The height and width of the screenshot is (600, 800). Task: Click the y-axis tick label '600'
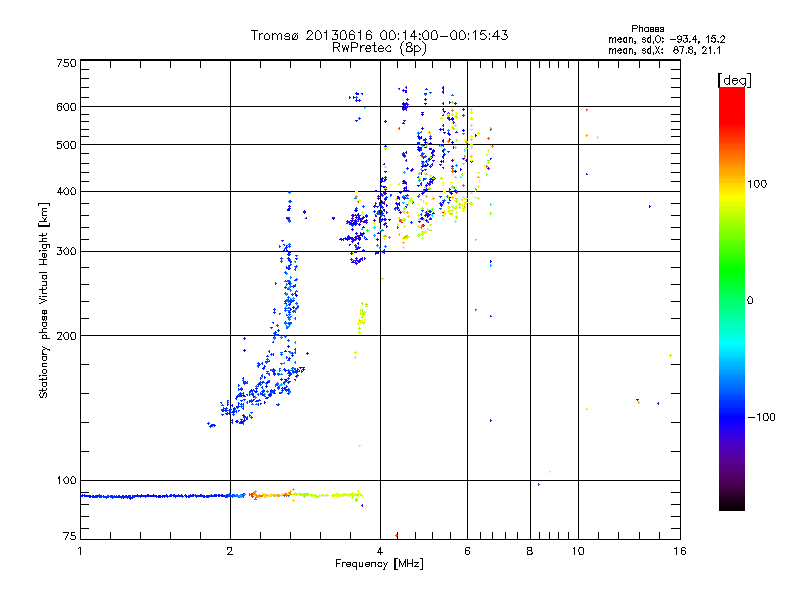click(x=66, y=107)
